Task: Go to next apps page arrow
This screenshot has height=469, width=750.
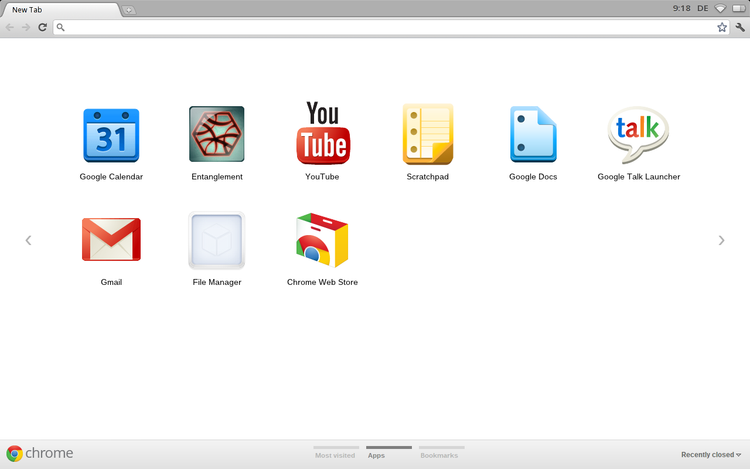Action: (x=722, y=240)
